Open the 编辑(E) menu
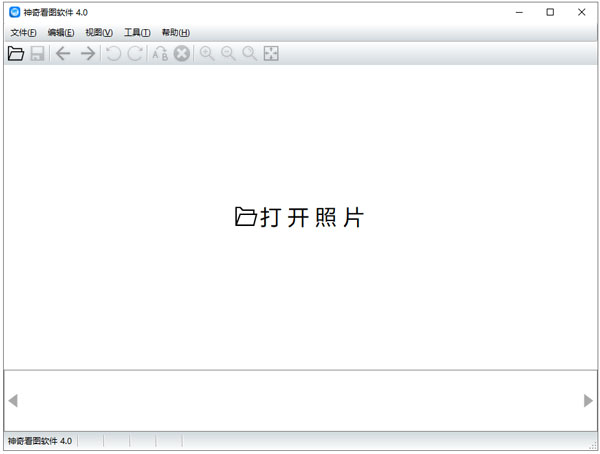 tap(61, 33)
